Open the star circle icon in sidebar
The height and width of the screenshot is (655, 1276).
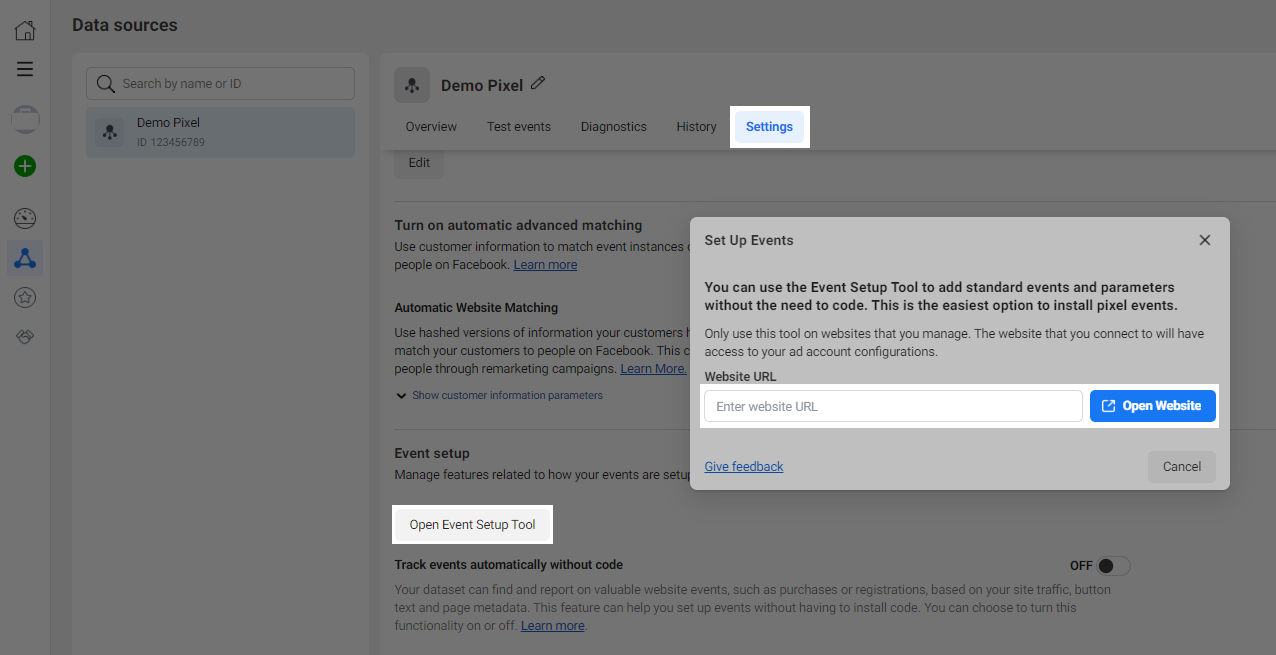click(25, 297)
